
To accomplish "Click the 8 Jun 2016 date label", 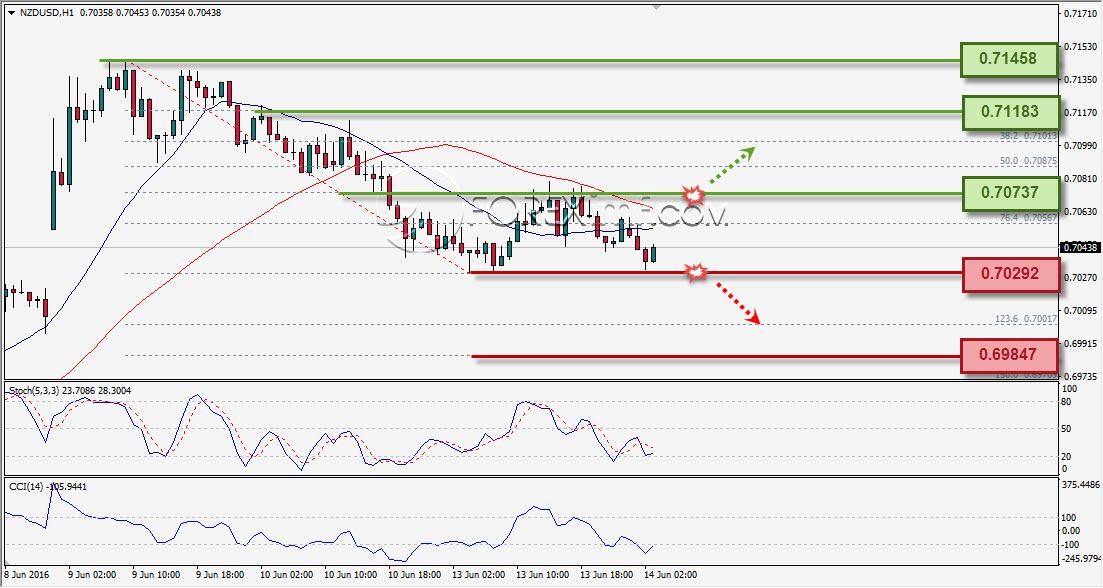I will (27, 575).
